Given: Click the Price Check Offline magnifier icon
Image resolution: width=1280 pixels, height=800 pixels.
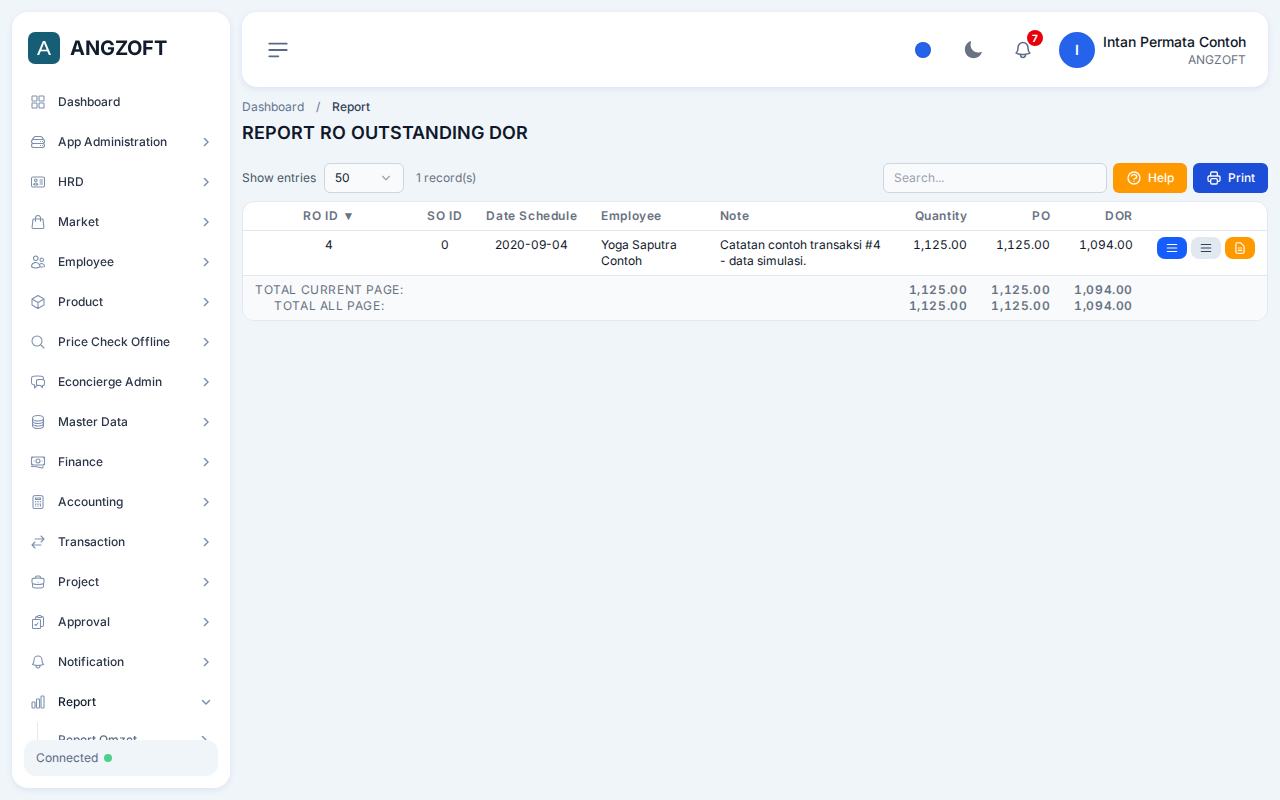Looking at the screenshot, I should (x=38, y=342).
